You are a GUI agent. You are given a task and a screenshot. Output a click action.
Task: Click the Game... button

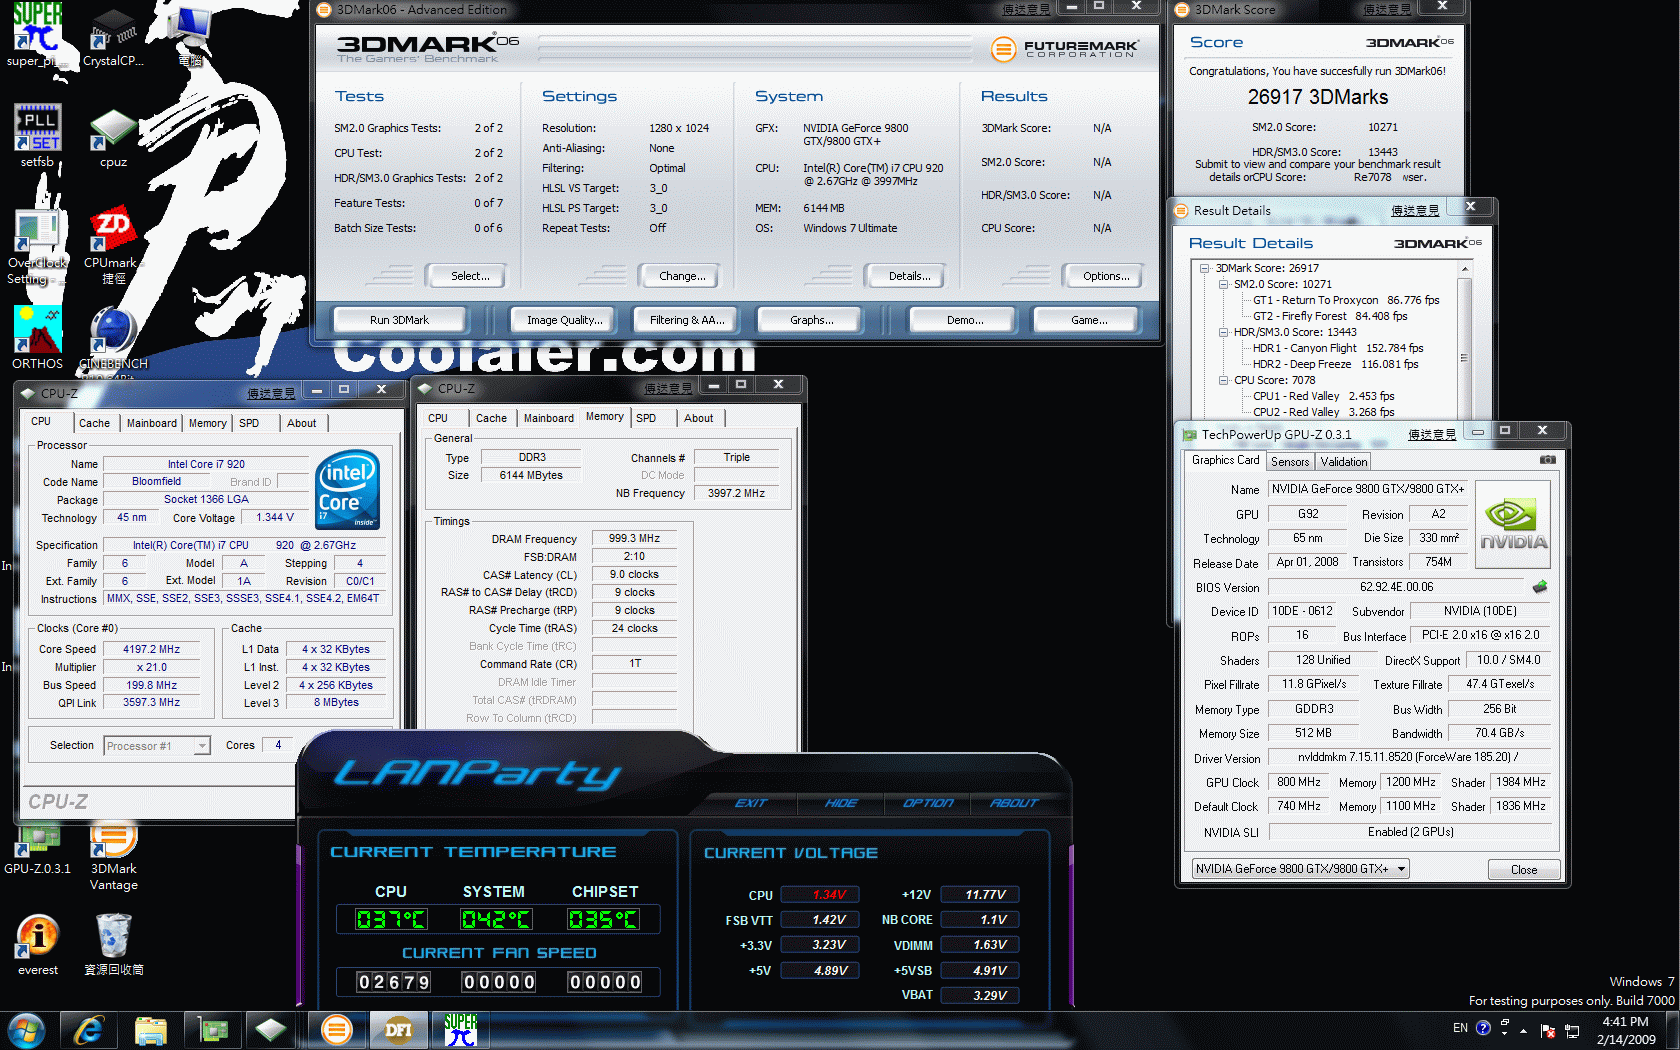point(1088,320)
